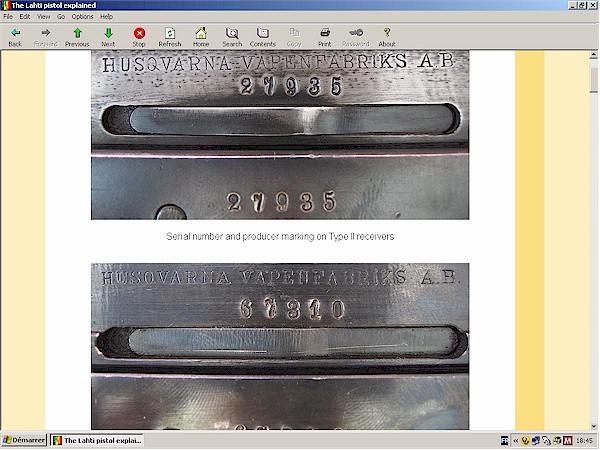
Task: Click the 'Serial number and producer marking' caption
Action: coord(280,236)
